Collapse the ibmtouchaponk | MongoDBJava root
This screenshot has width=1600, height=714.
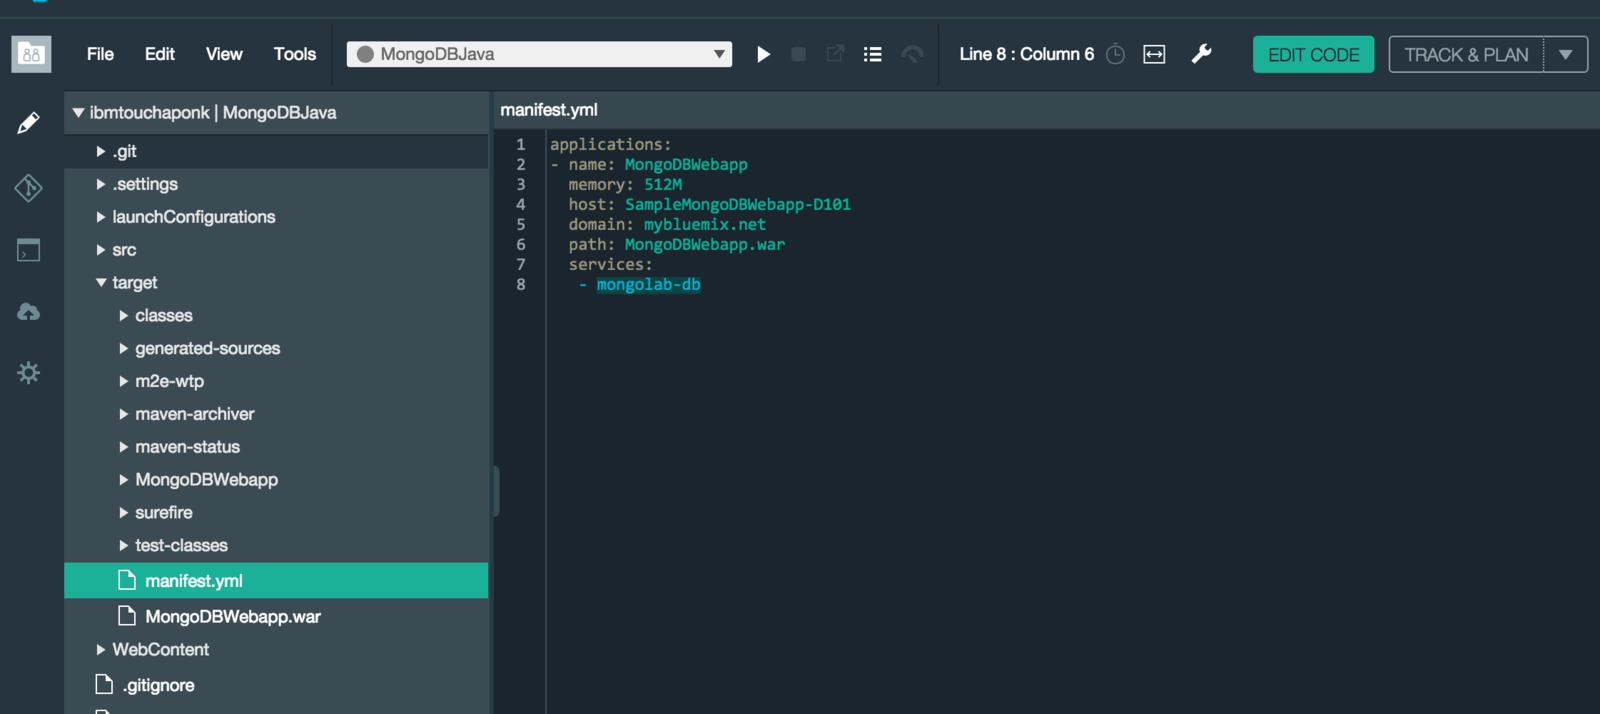click(x=78, y=113)
